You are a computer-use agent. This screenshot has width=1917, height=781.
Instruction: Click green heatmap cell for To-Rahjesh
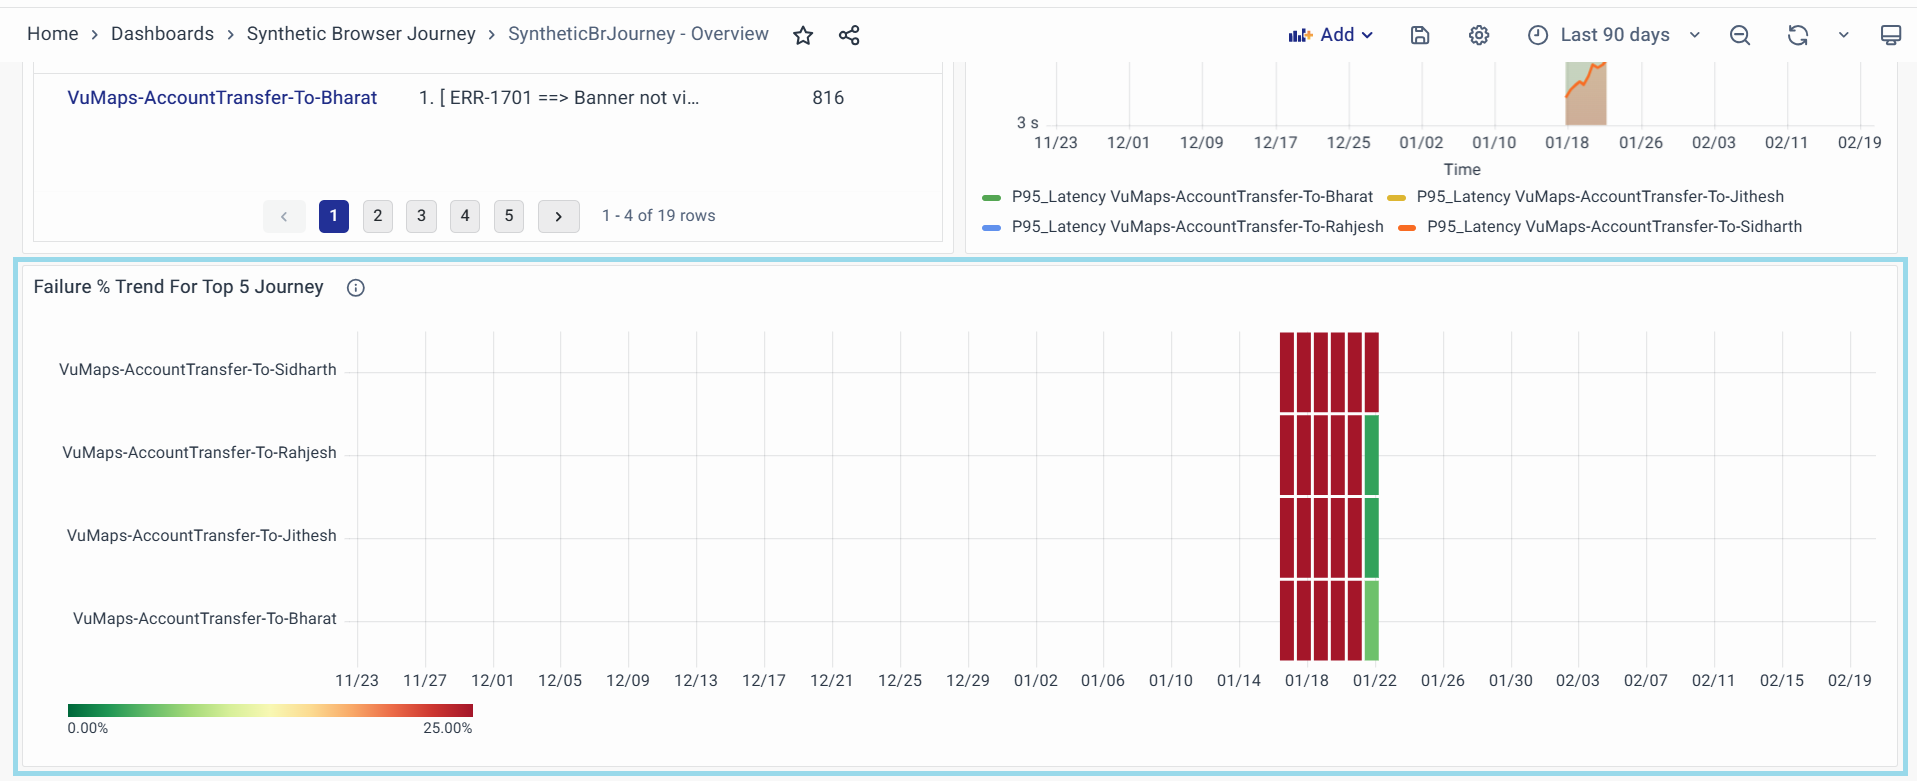[x=1371, y=455]
